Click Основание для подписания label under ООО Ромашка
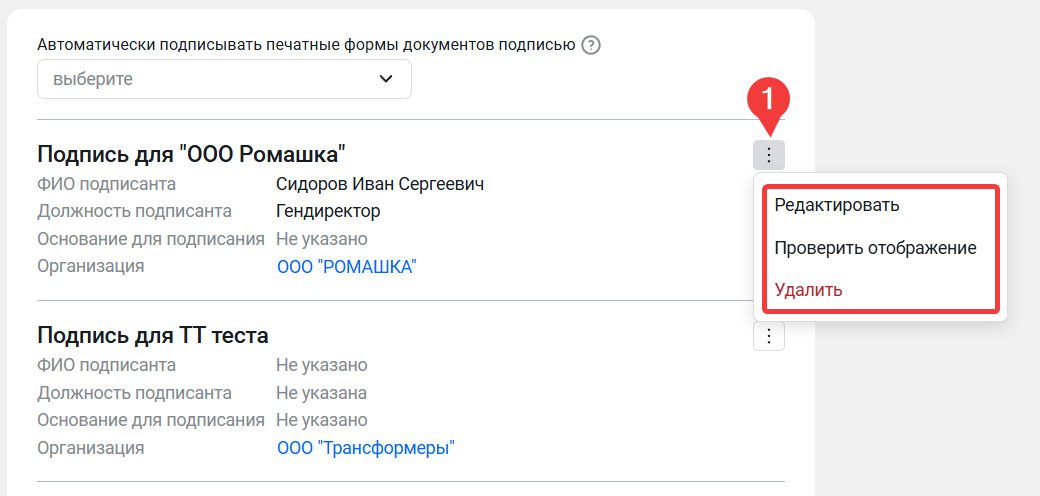The height and width of the screenshot is (496, 1040). (x=151, y=239)
